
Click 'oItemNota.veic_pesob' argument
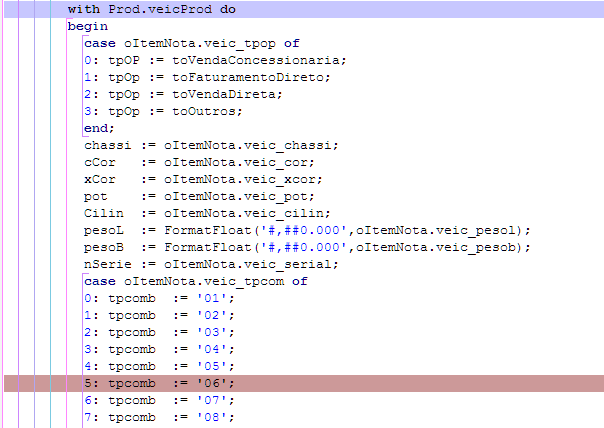tap(436, 247)
